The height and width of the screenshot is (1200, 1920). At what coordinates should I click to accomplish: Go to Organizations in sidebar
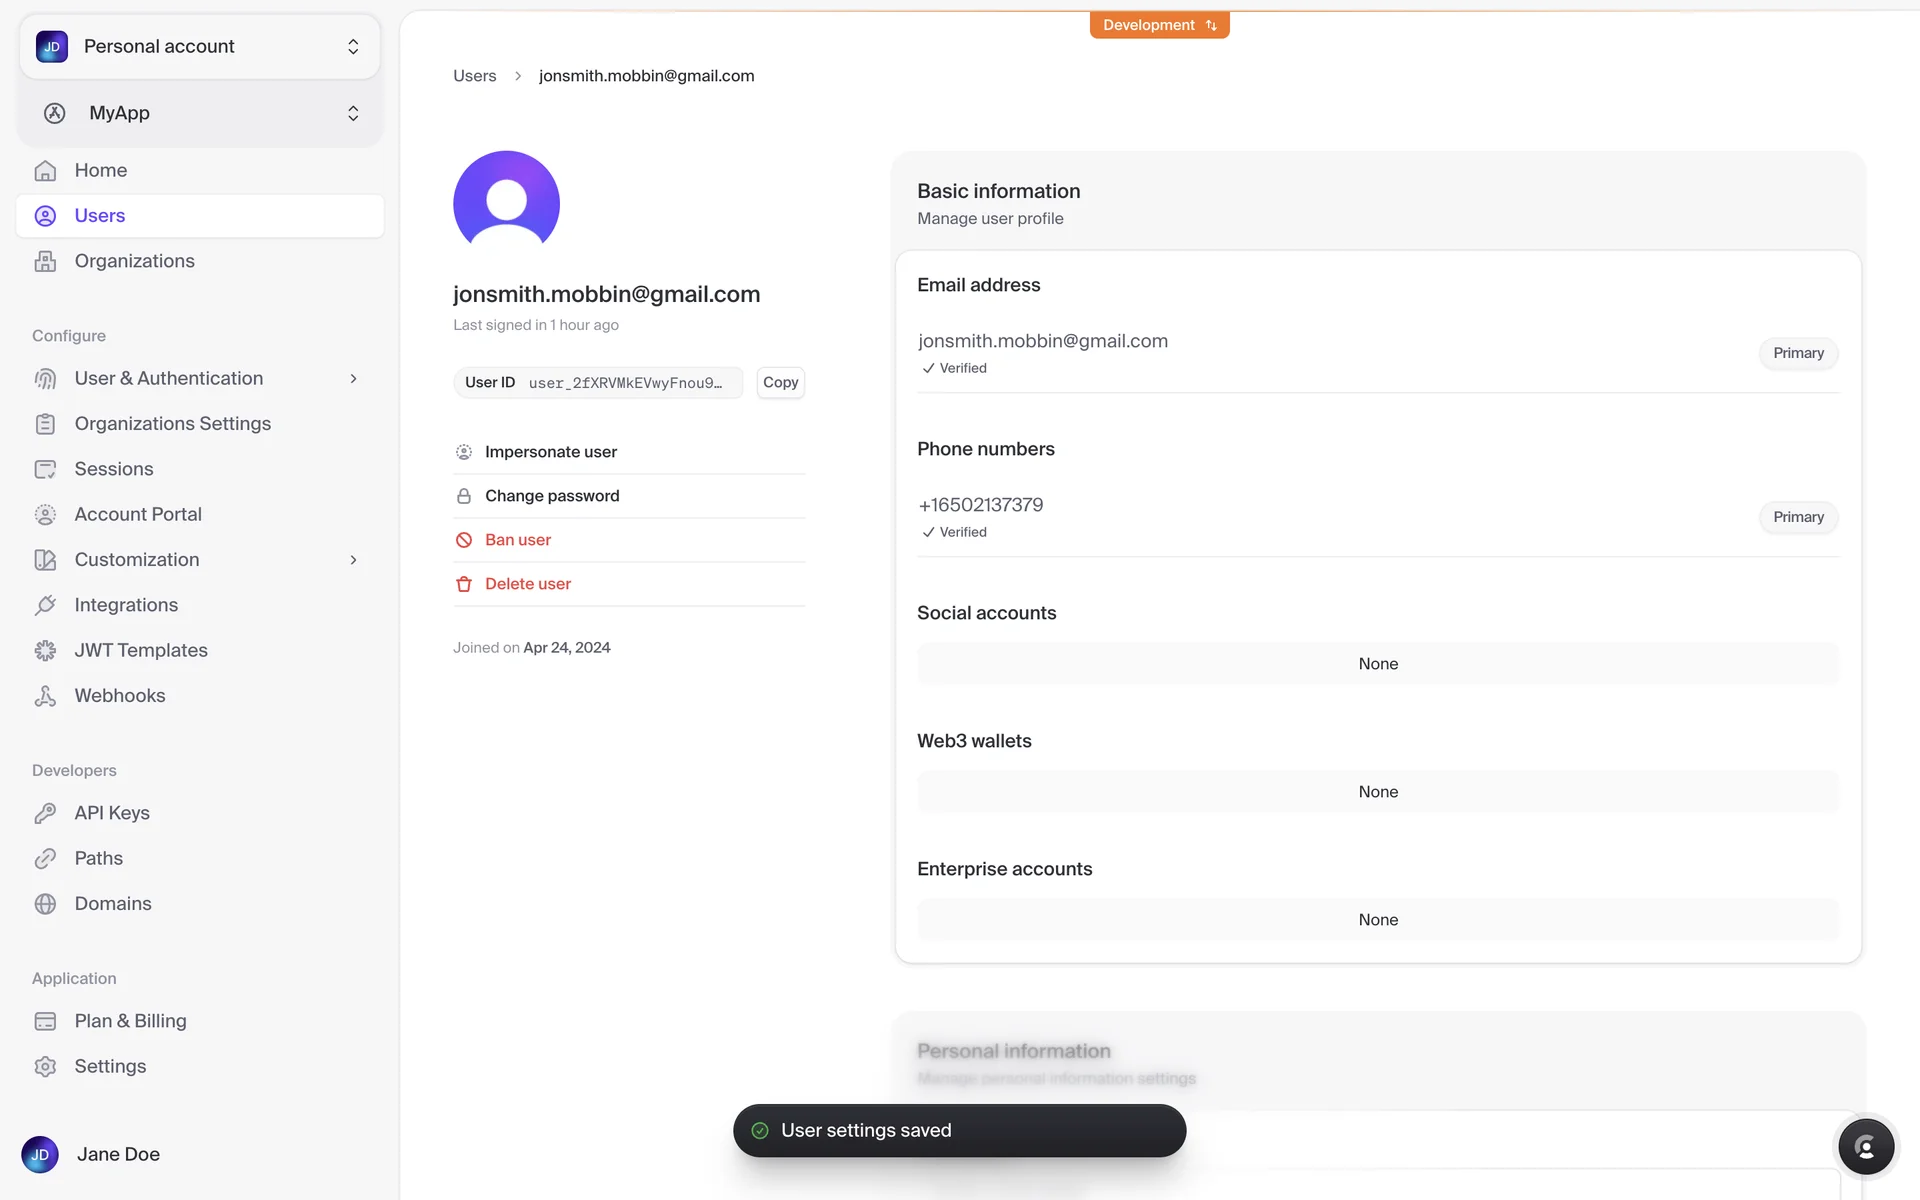(x=134, y=261)
